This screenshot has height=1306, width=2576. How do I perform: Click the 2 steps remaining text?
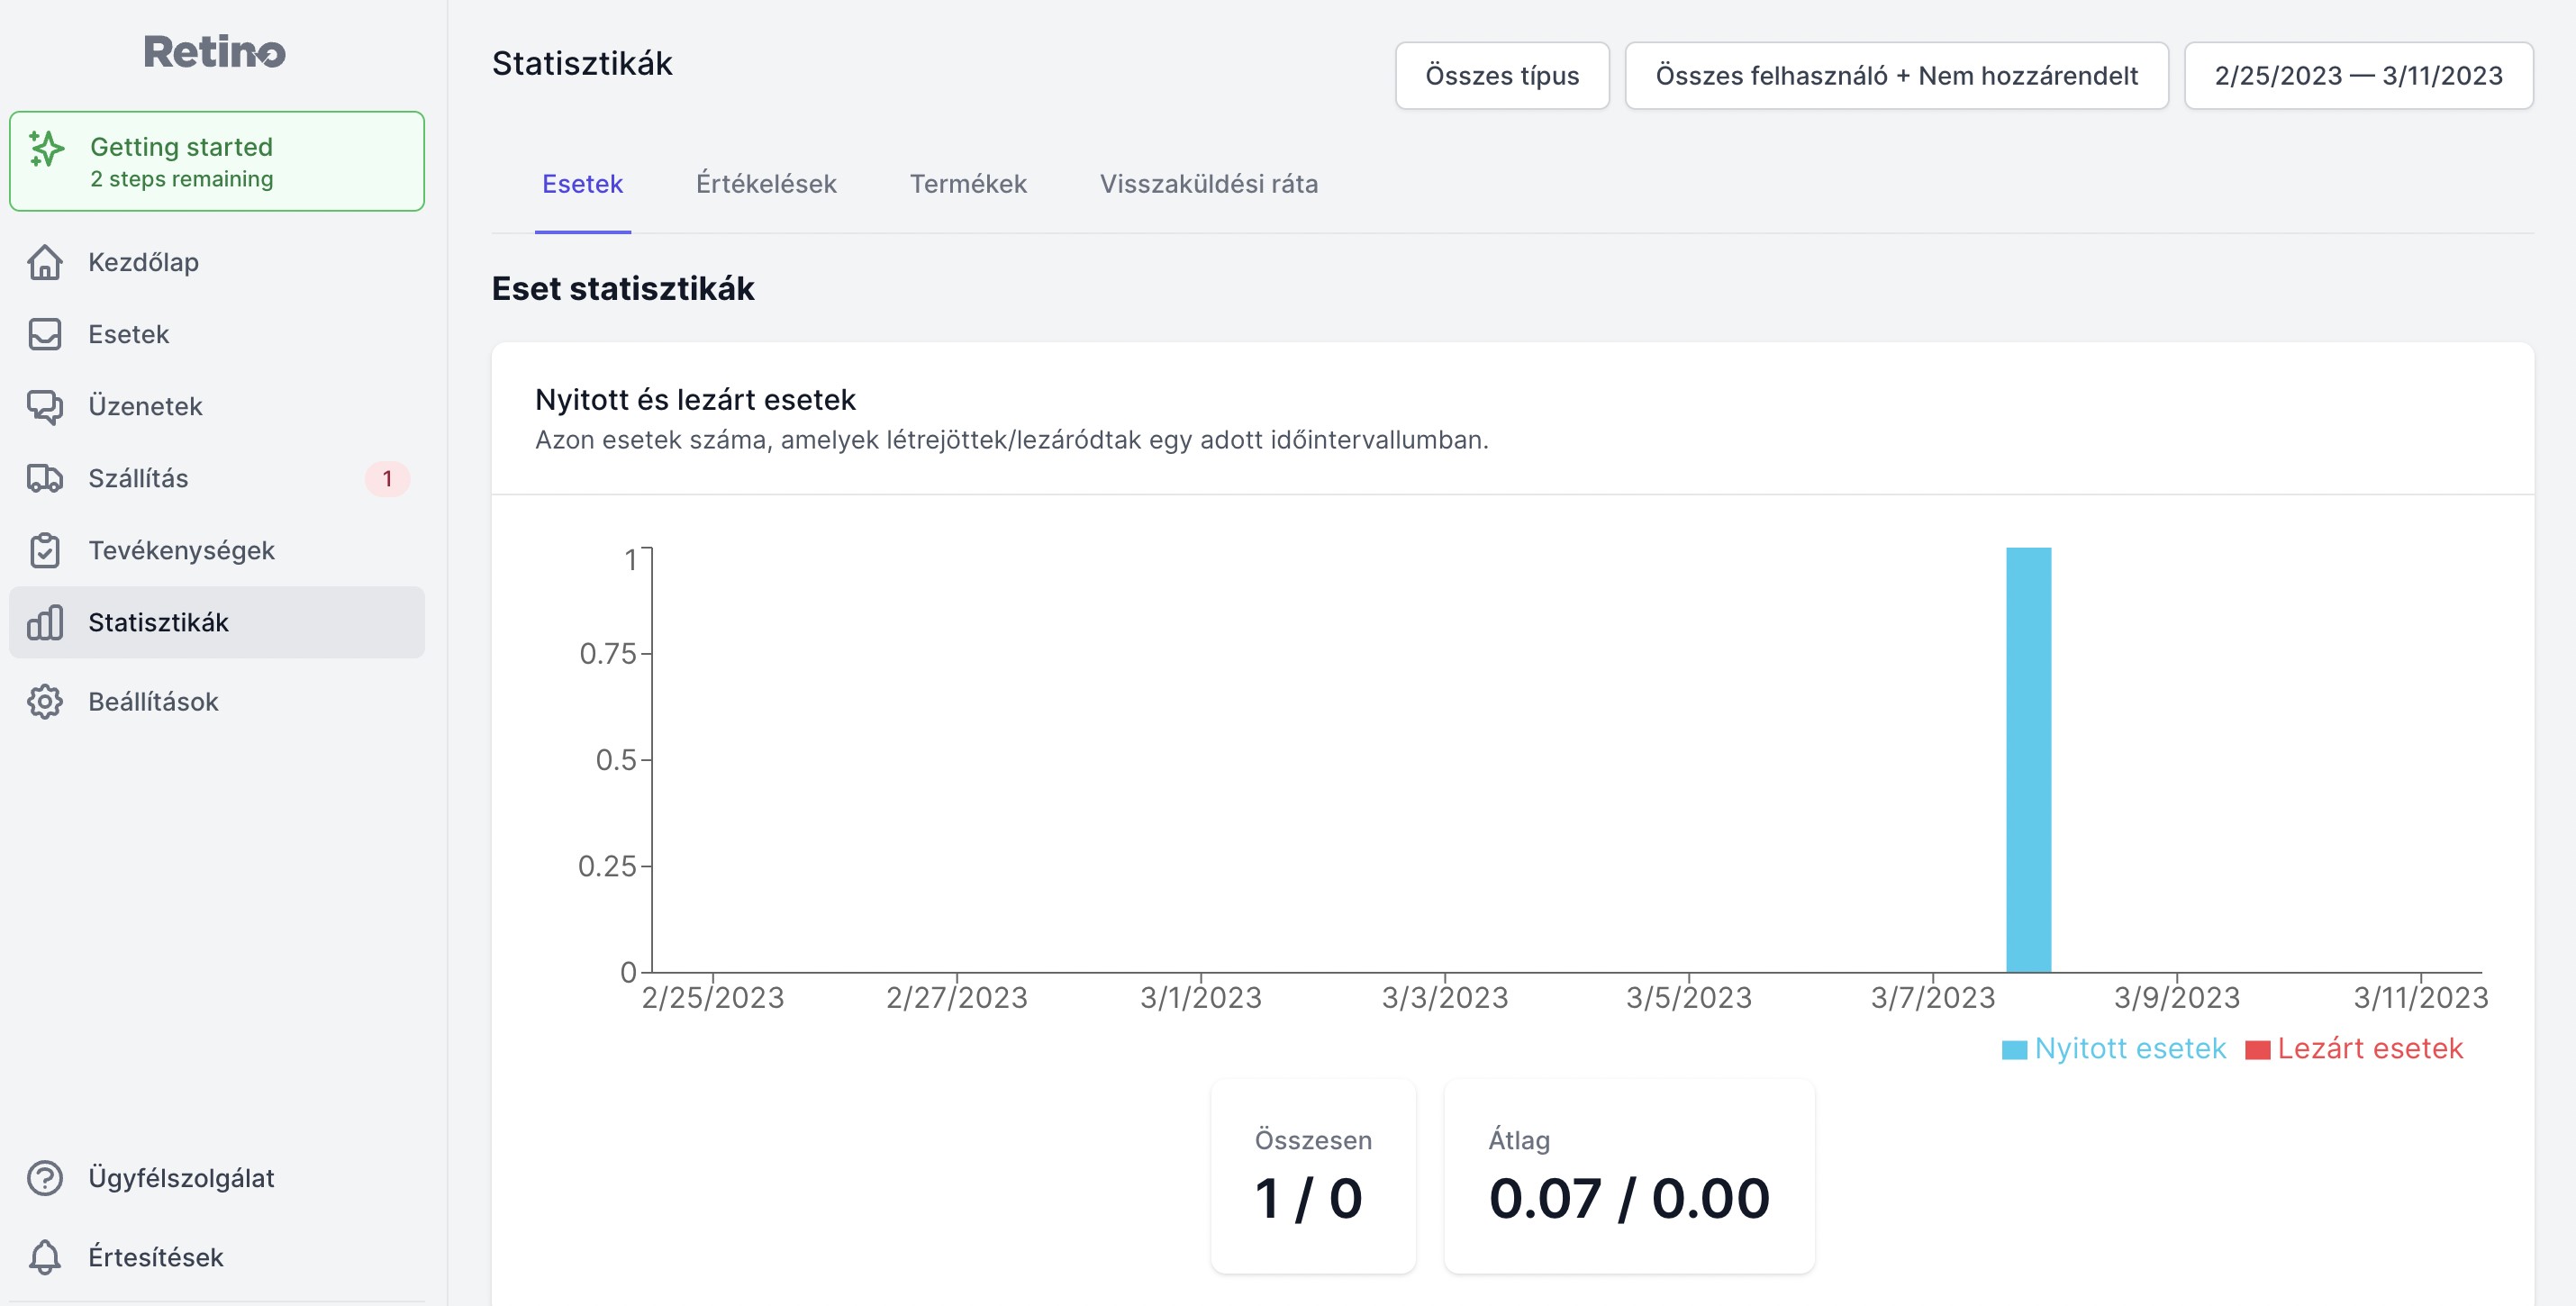point(181,179)
